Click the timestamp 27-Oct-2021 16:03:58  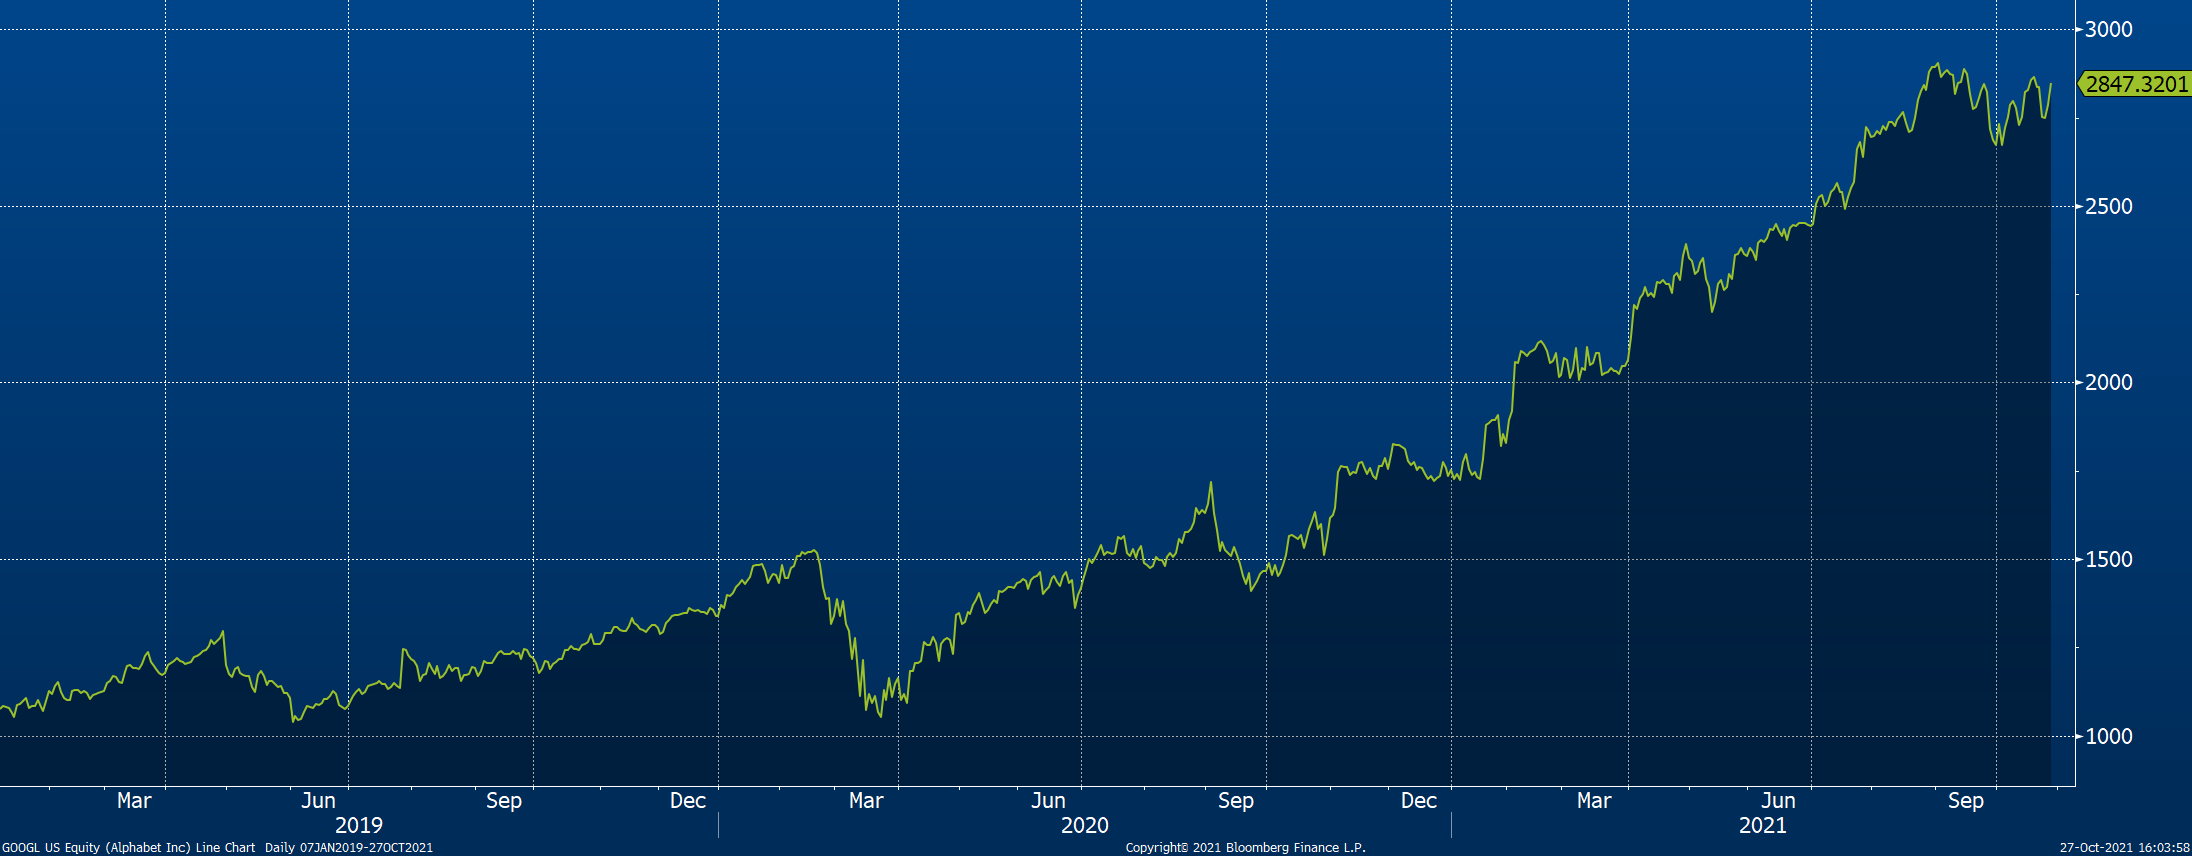click(x=2125, y=848)
